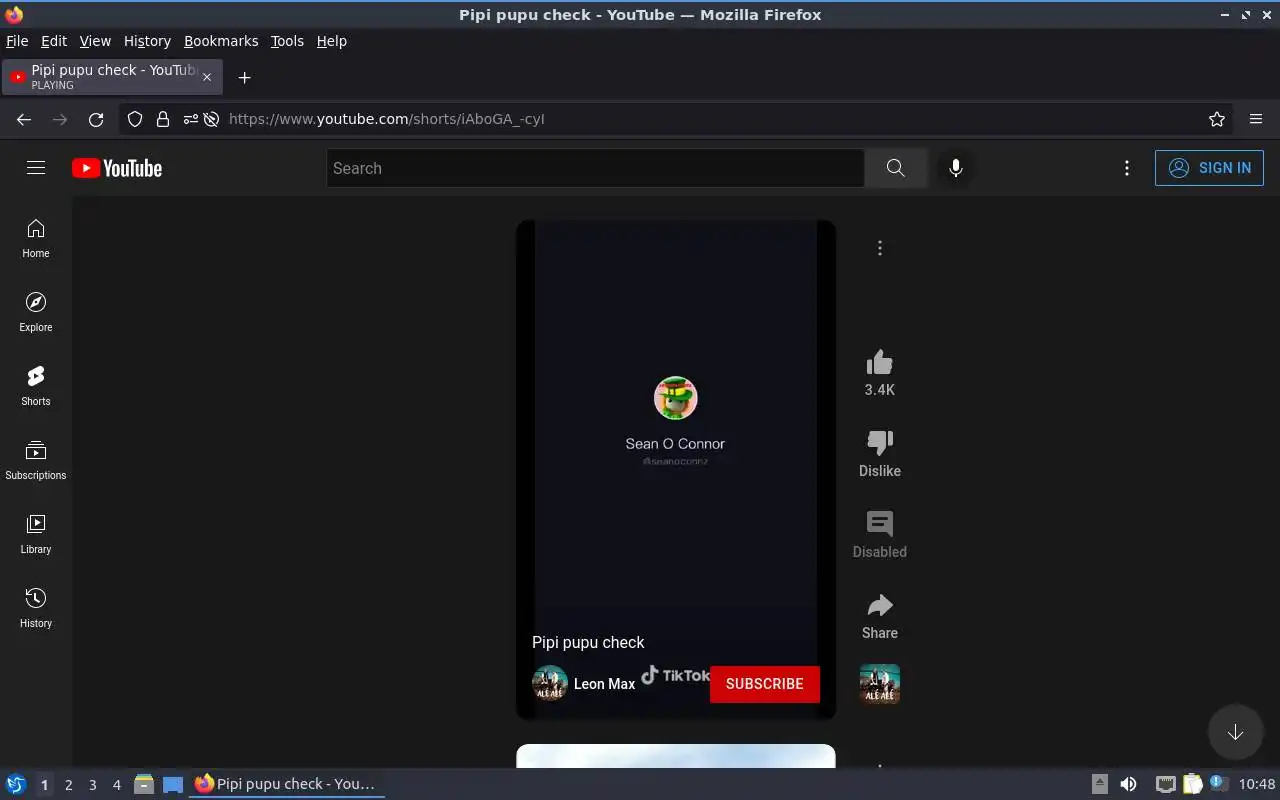Open tracking protection shield icon

(x=135, y=119)
